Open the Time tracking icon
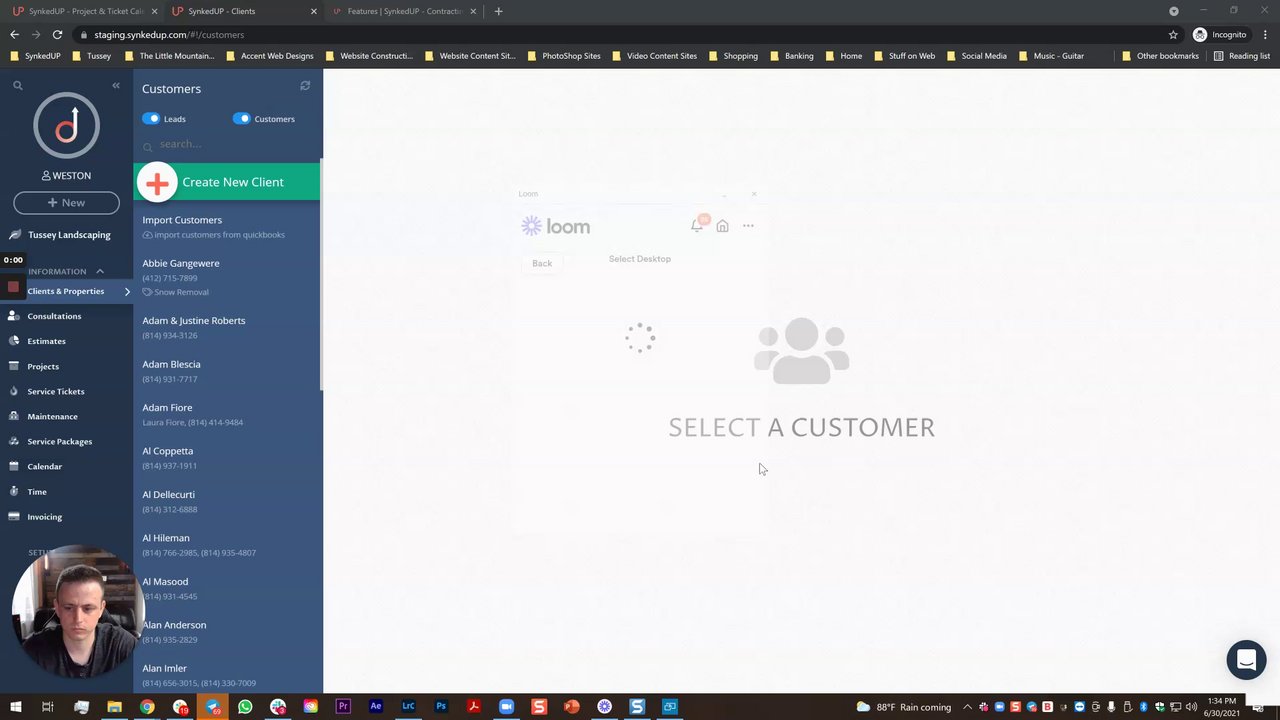Image resolution: width=1280 pixels, height=720 pixels. pyautogui.click(x=14, y=491)
